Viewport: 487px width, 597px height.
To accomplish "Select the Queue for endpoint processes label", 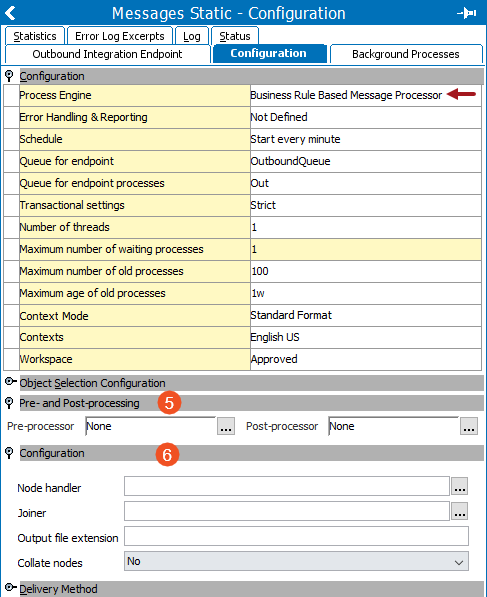I will pos(92,183).
